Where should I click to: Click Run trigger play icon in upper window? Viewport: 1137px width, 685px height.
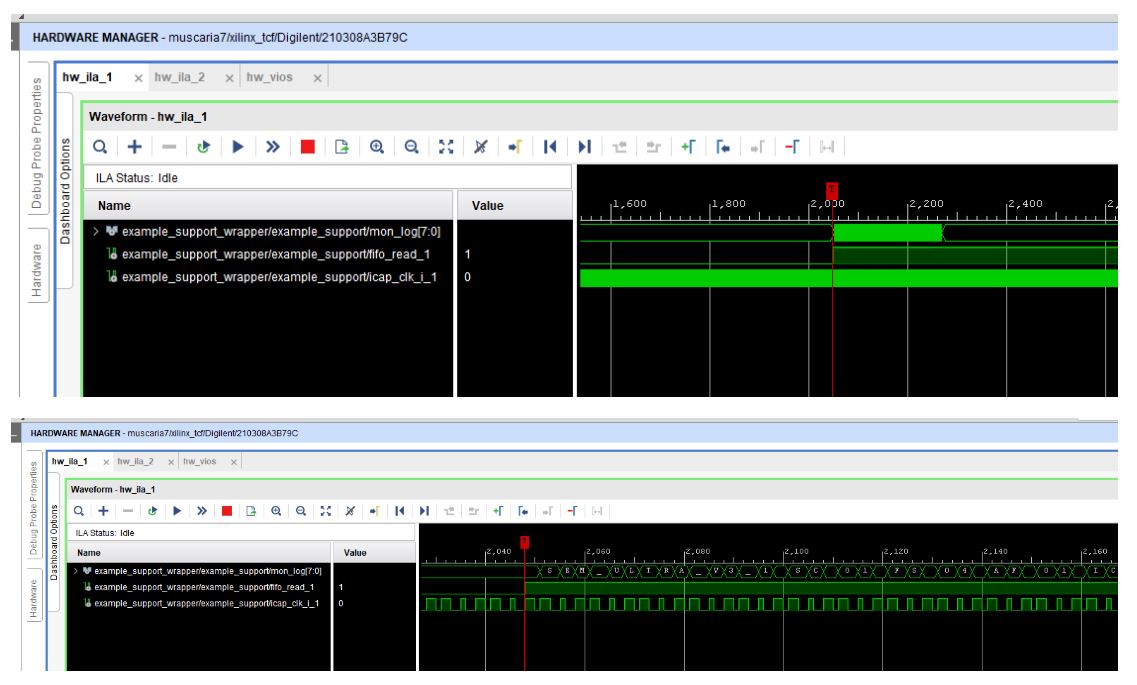click(237, 147)
